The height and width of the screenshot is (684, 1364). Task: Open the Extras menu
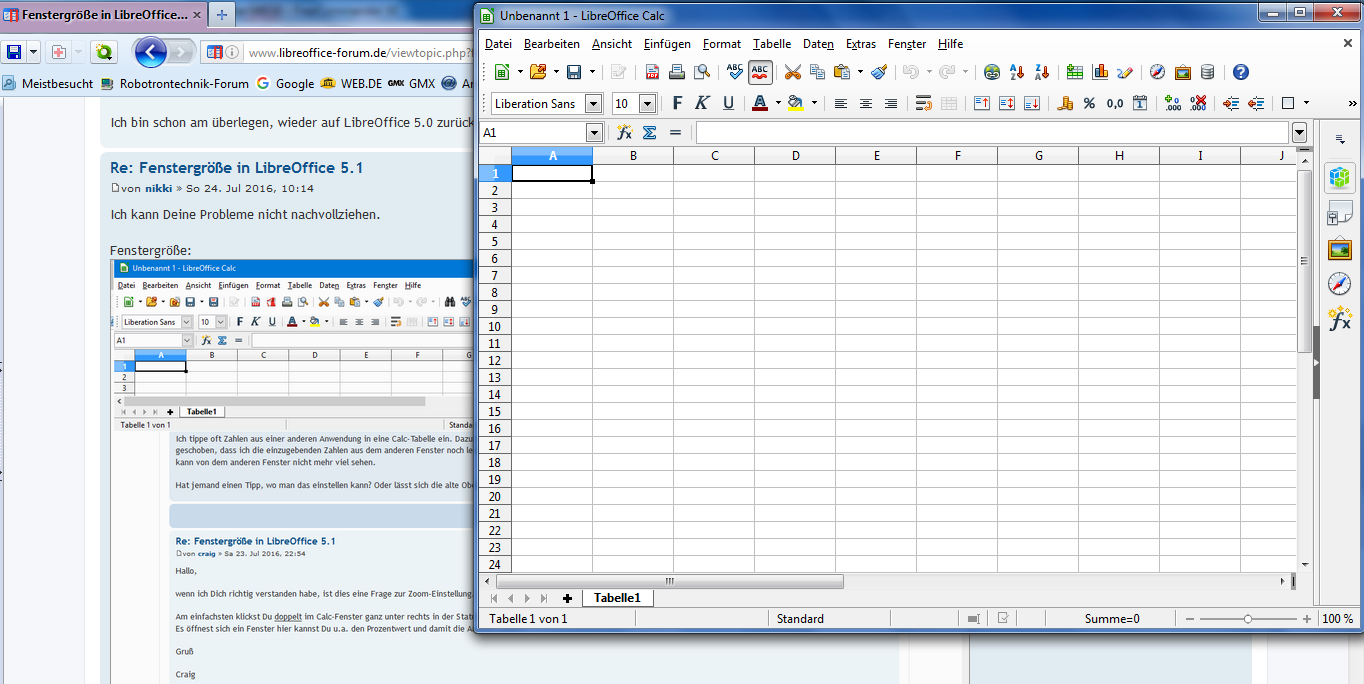tap(861, 44)
